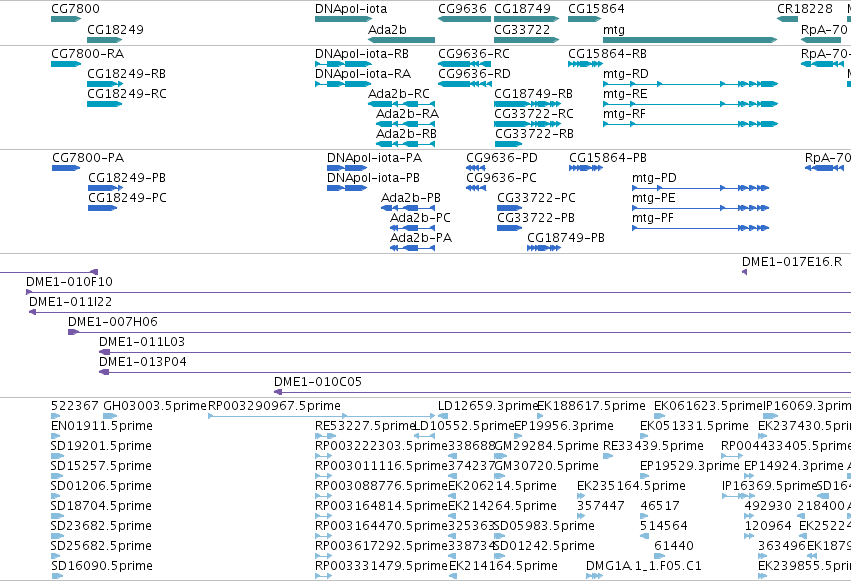Click protein CG18249-PB feature
Screen dimensions: 851x581
(105, 188)
